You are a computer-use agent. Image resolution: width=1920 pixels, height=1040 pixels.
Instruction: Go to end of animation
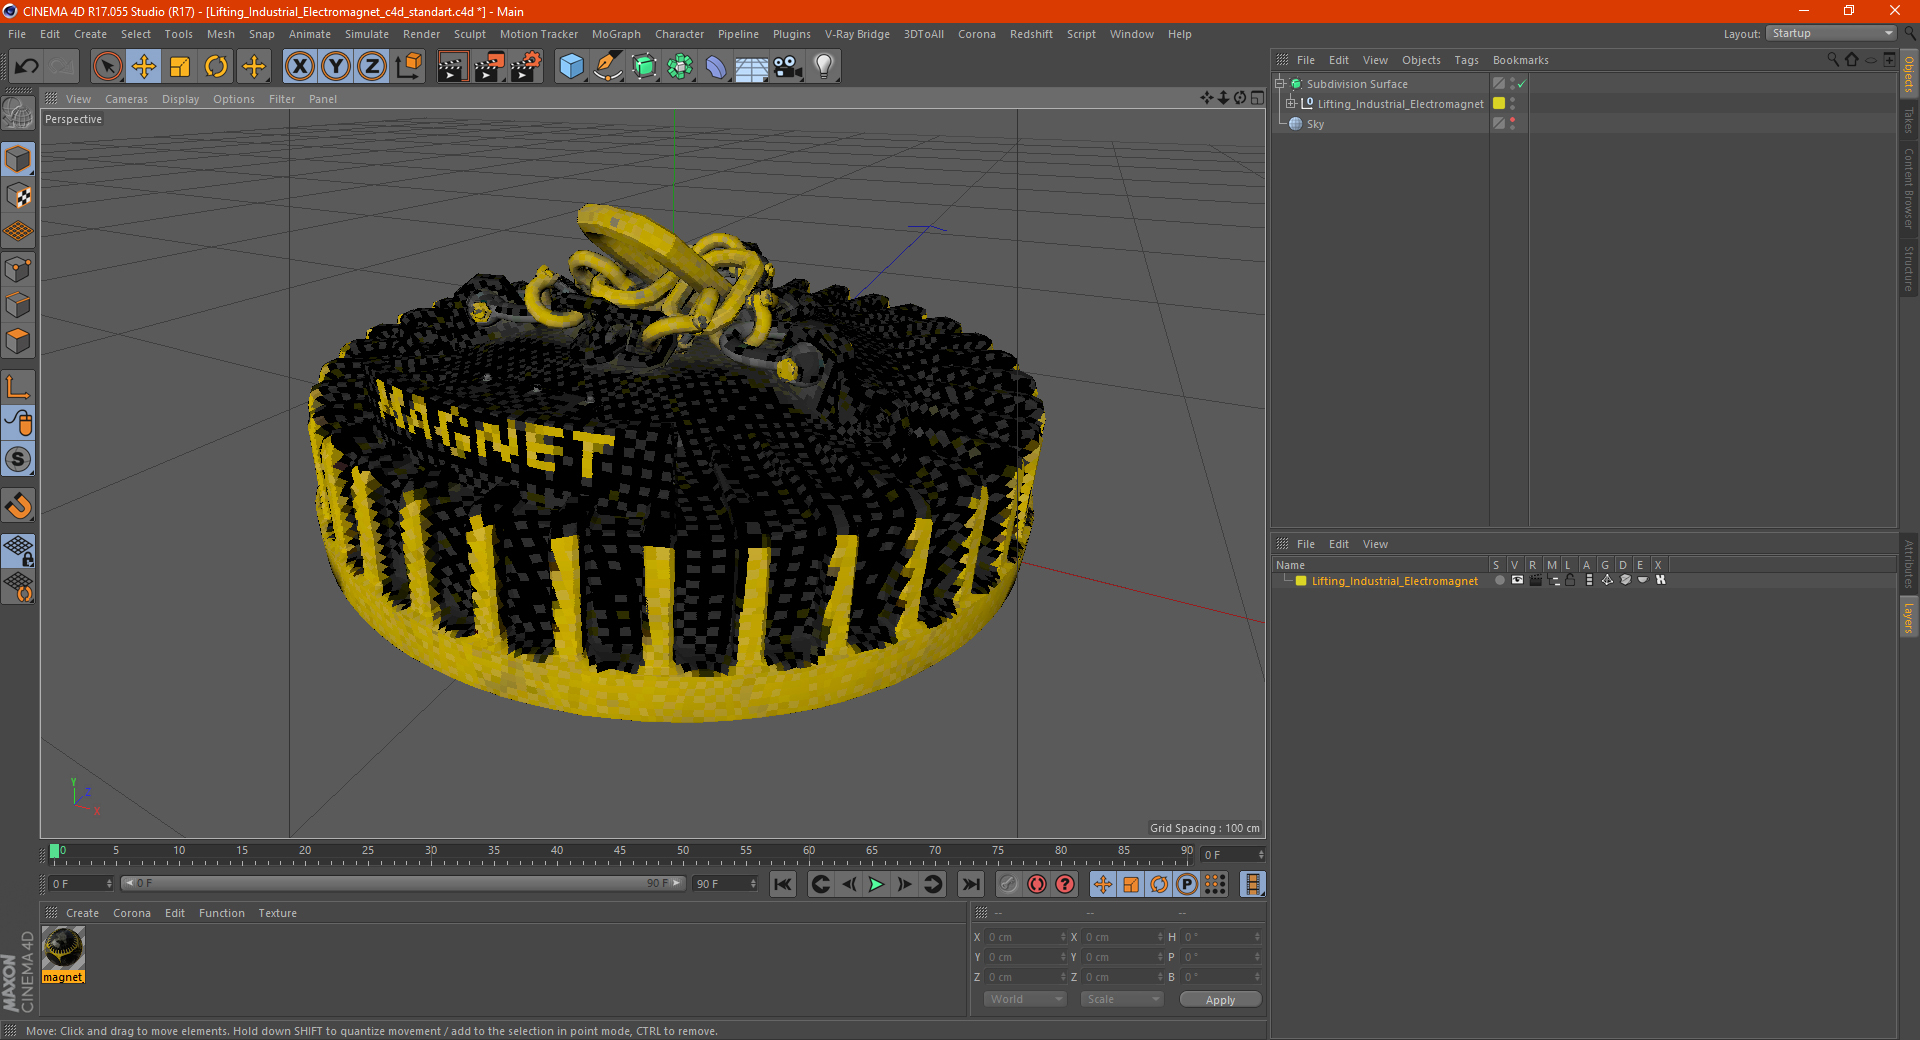pos(970,884)
